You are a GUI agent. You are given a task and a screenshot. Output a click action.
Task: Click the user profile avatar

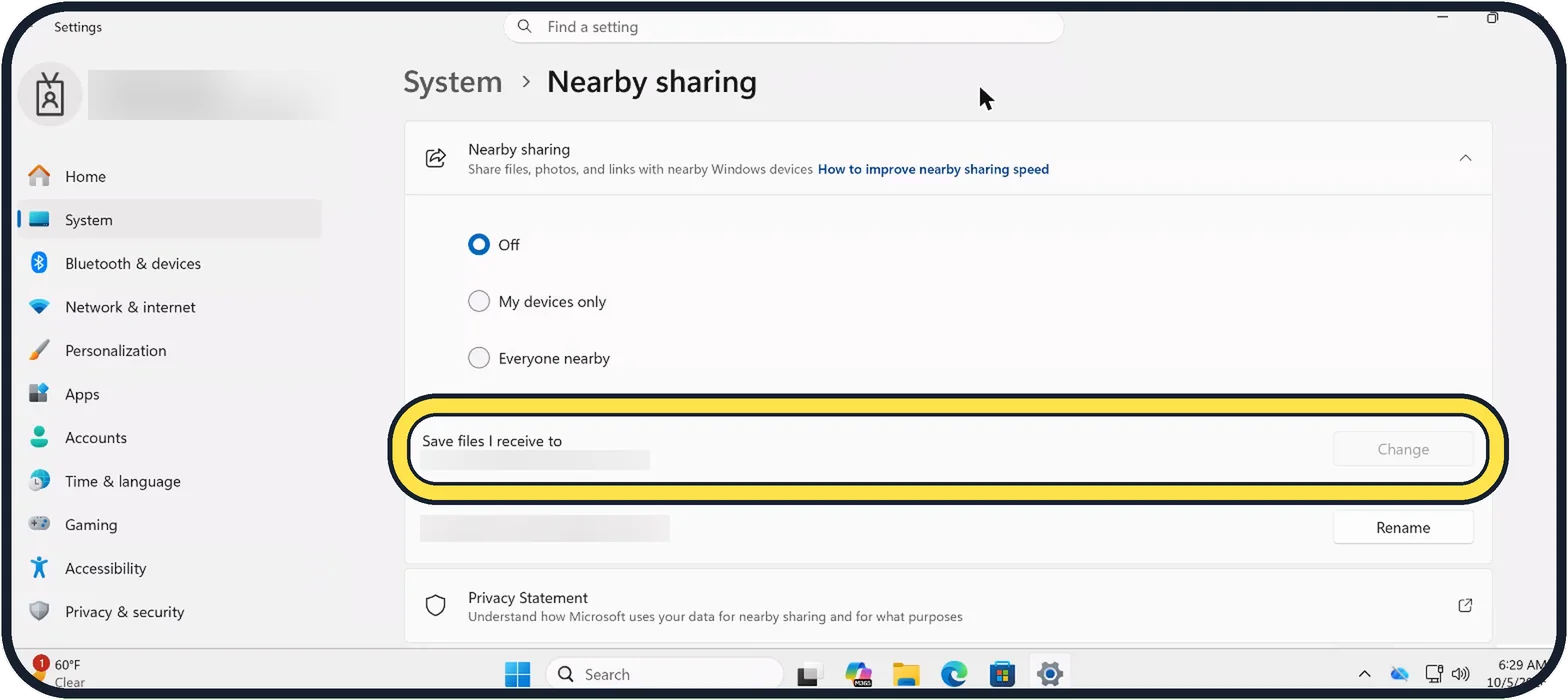(x=49, y=96)
